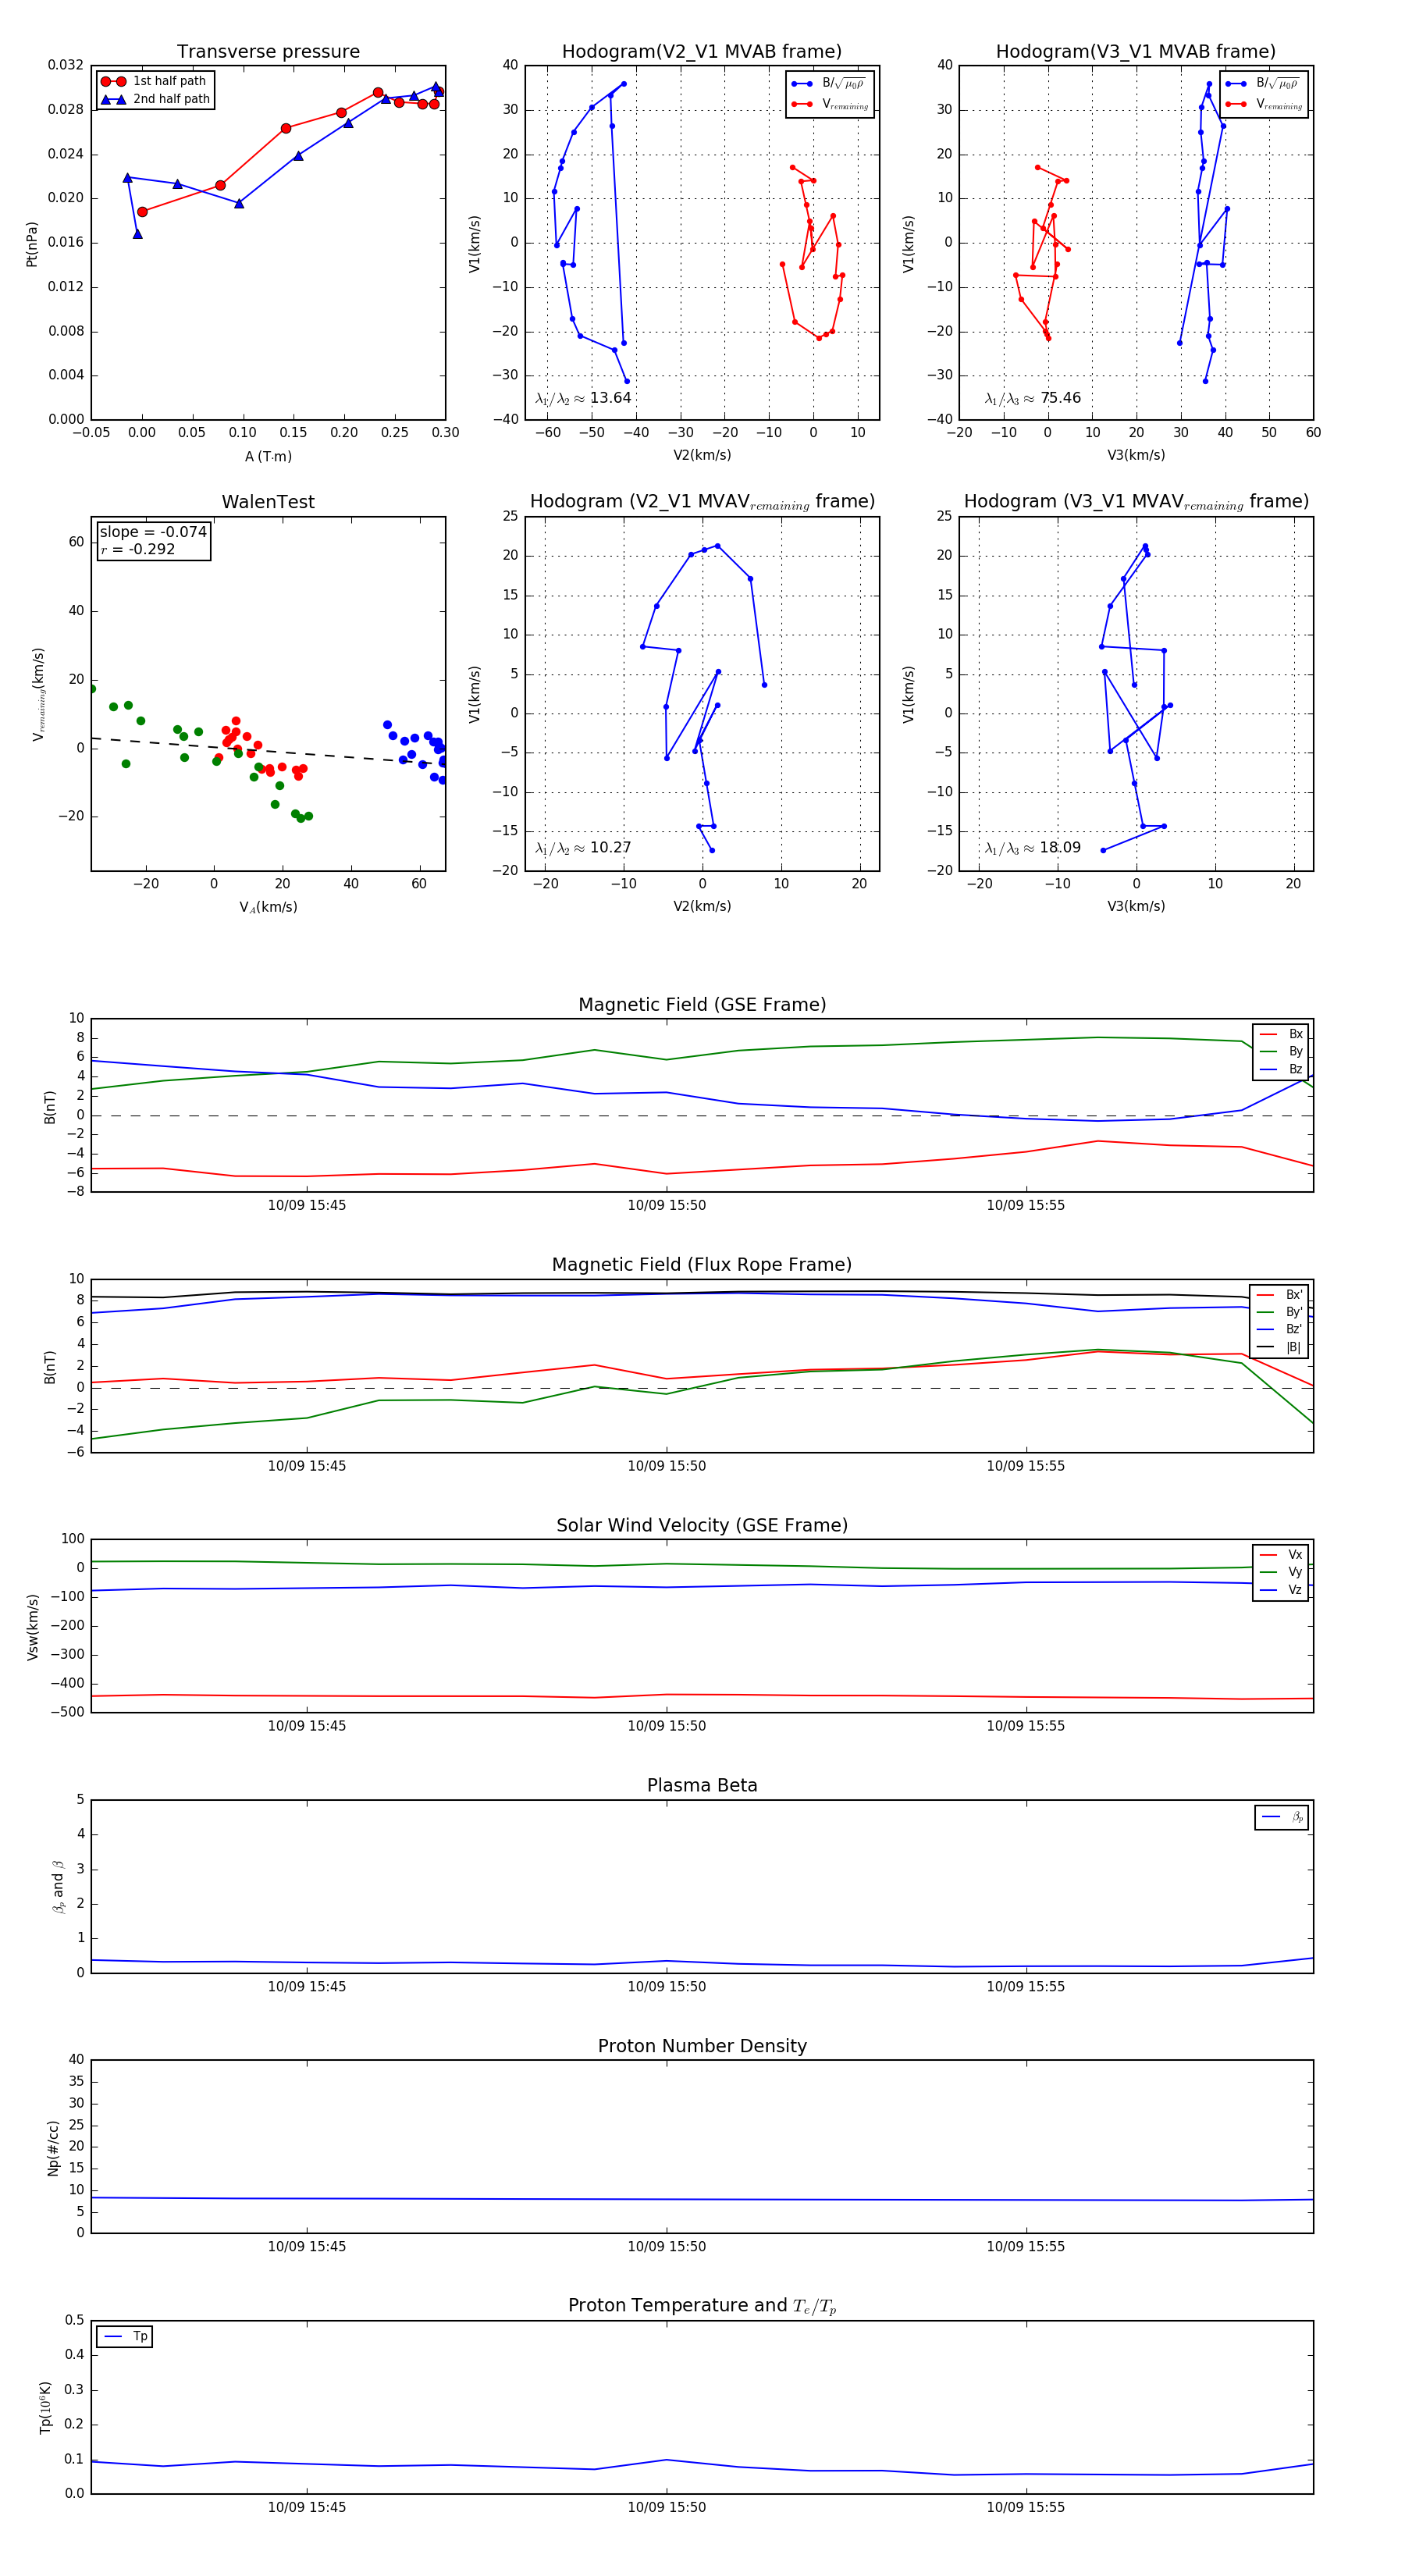This screenshot has height=2576, width=1405.
Task: Click the 'Hodogram(V2_V1 MVAB frame)' title
Action: point(702,52)
